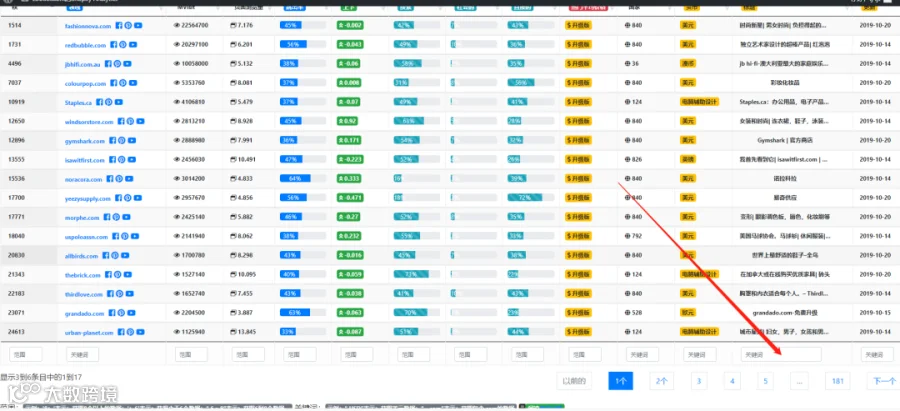Image resolution: width=900 pixels, height=411 pixels.
Task: Open YouTube icon for Staples.ca
Action: (118, 102)
